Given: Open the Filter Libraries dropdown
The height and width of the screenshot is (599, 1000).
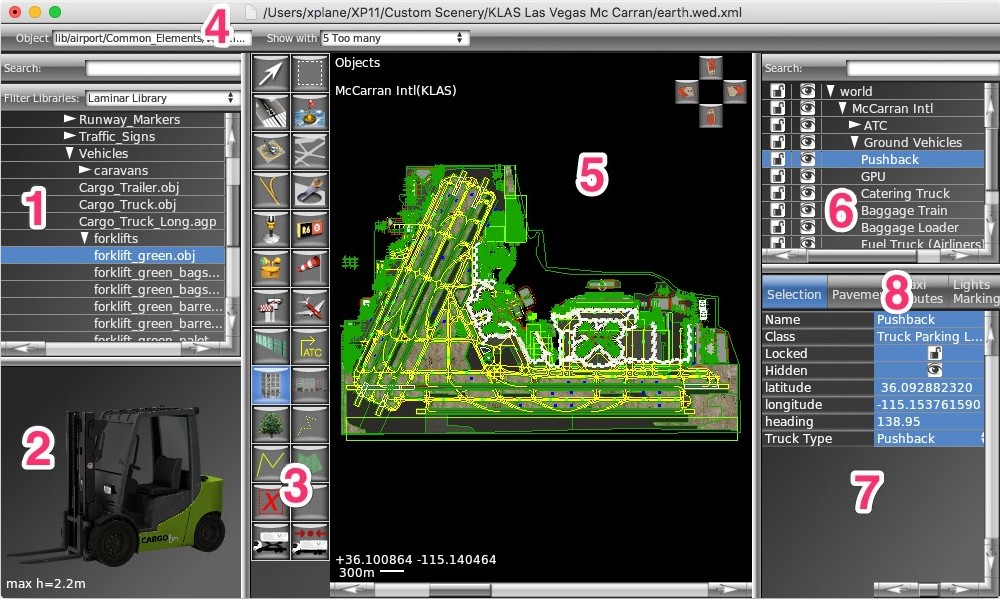Looking at the screenshot, I should [x=162, y=98].
